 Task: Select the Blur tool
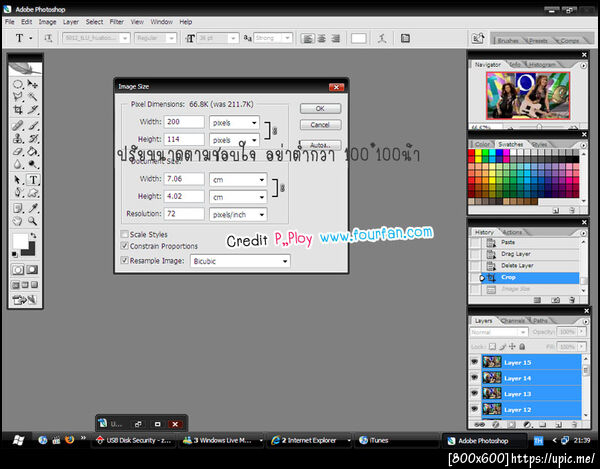click(x=18, y=164)
